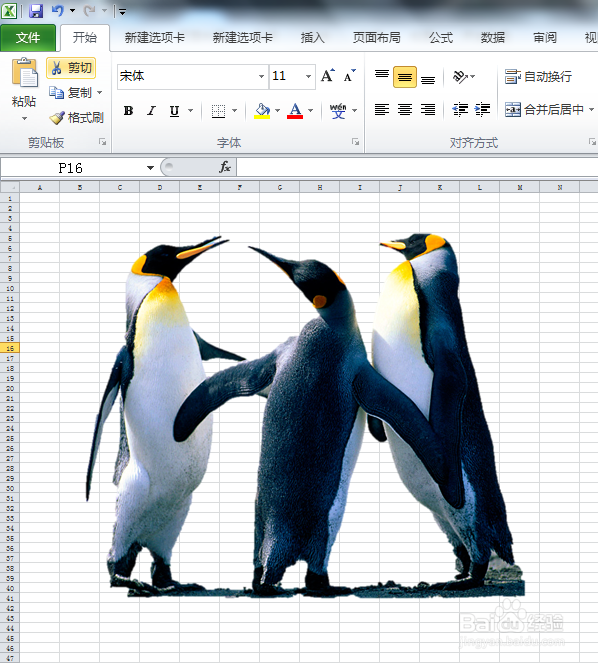
Task: Switch to the 插入 (Insert) tab
Action: pos(312,38)
